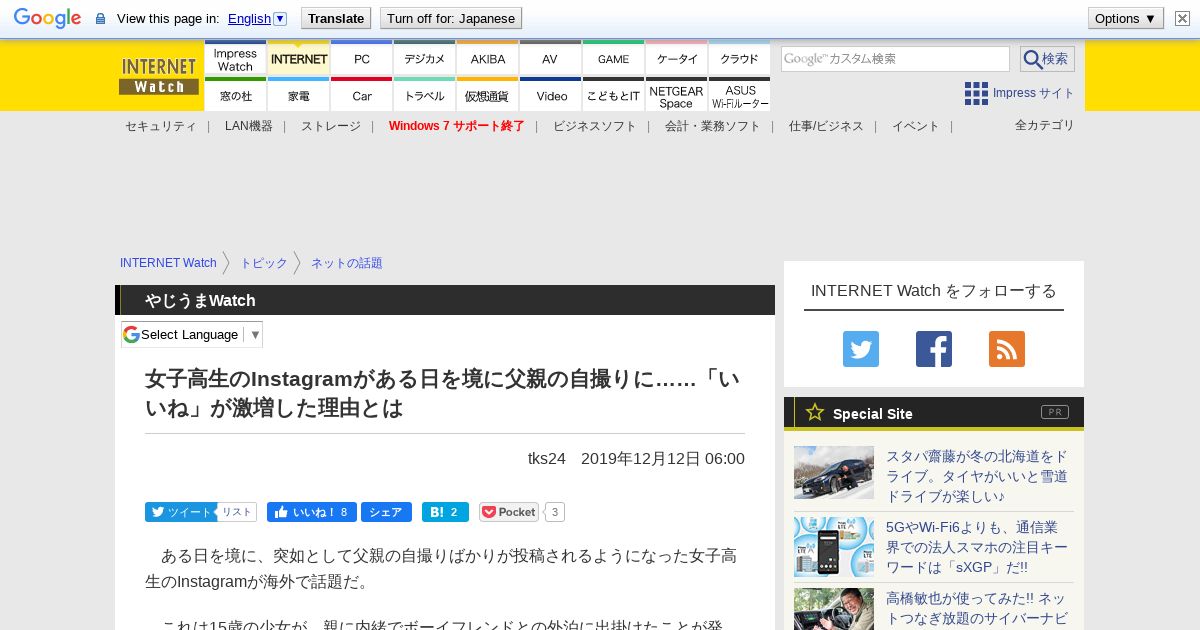Image resolution: width=1200 pixels, height=630 pixels.
Task: Click the ネットの話題 breadcrumb link
Action: [346, 263]
